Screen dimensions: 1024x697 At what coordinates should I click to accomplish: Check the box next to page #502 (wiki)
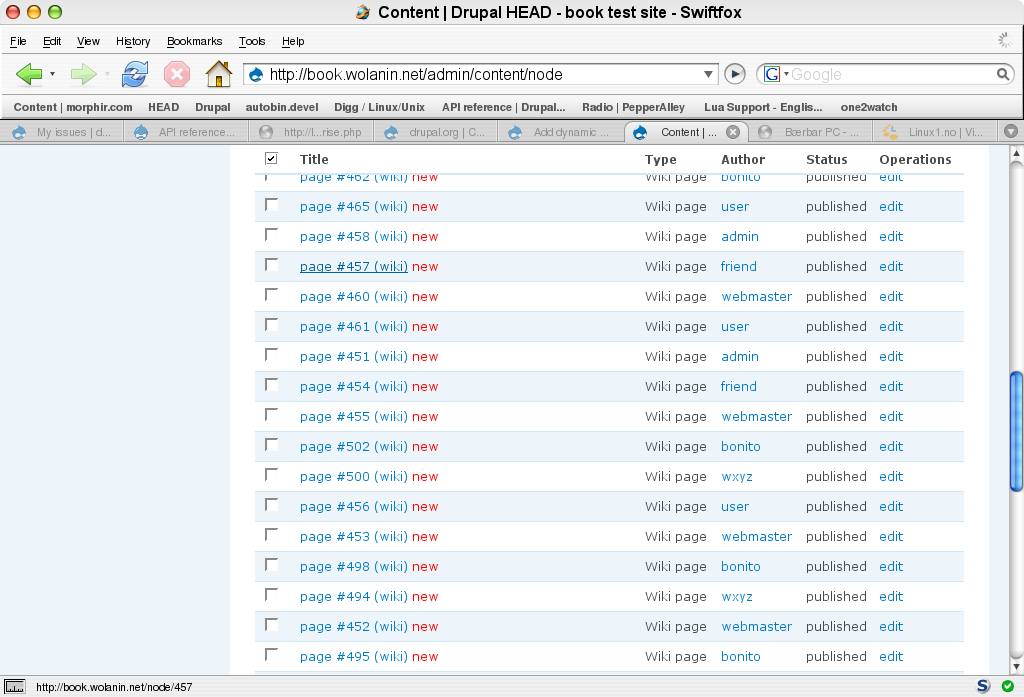[271, 445]
